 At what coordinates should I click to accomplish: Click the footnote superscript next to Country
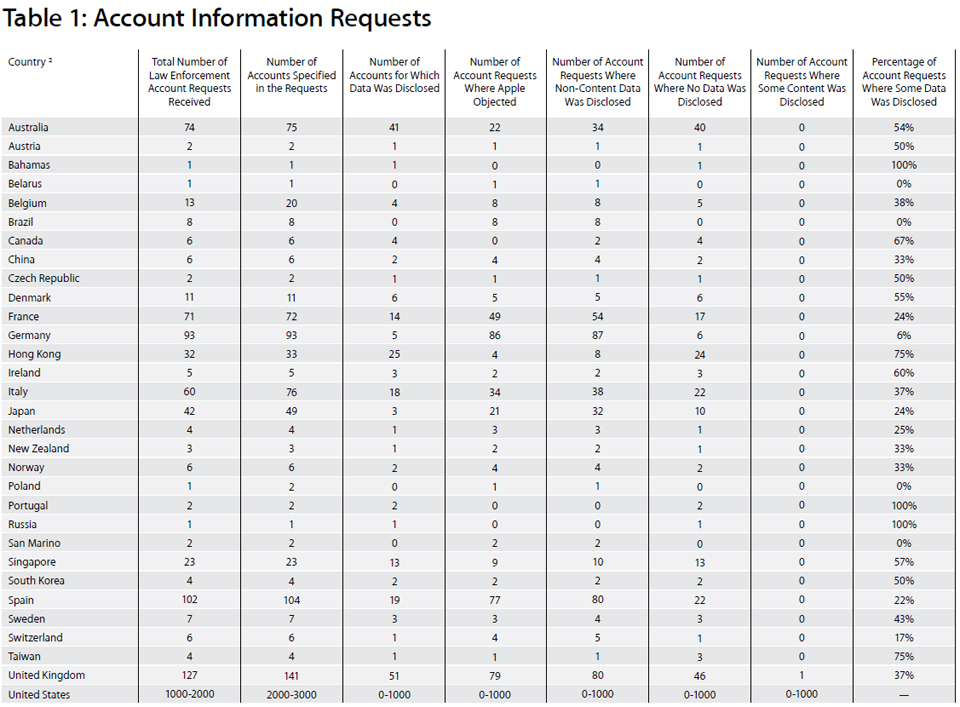pos(51,60)
